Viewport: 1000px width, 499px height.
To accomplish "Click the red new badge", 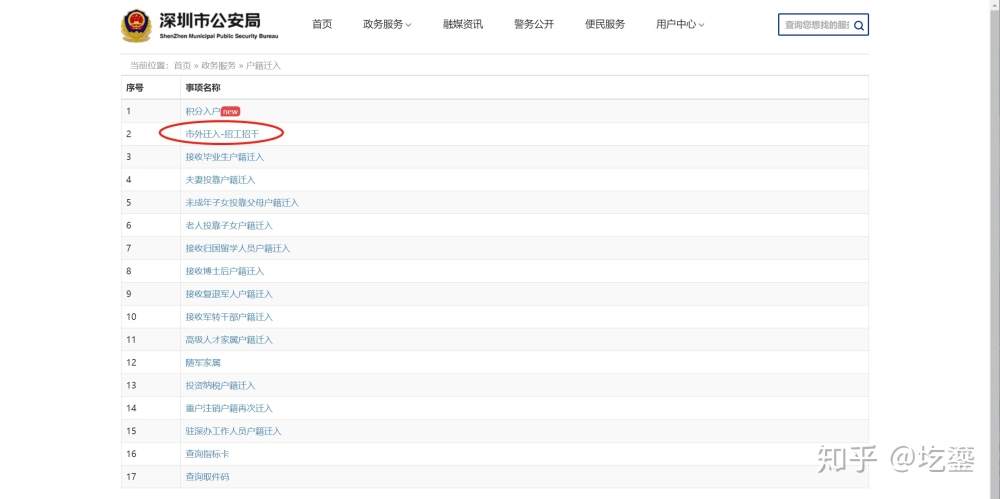I will click(x=230, y=111).
